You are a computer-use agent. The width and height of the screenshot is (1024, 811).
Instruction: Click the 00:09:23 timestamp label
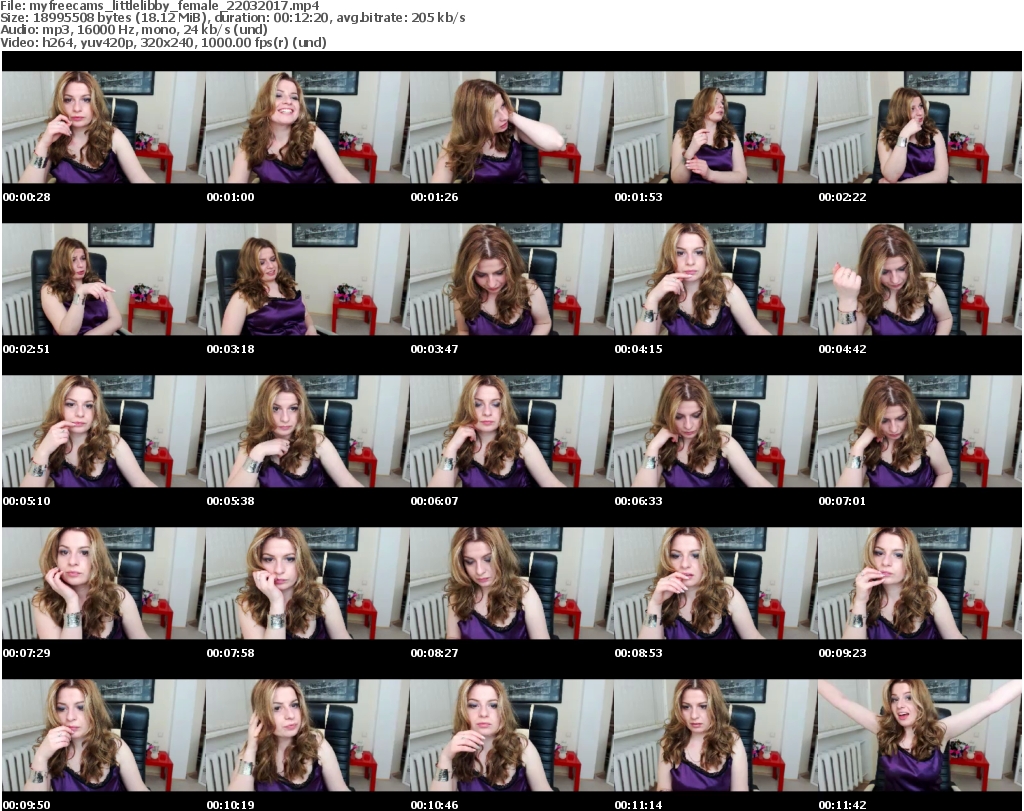pos(842,653)
